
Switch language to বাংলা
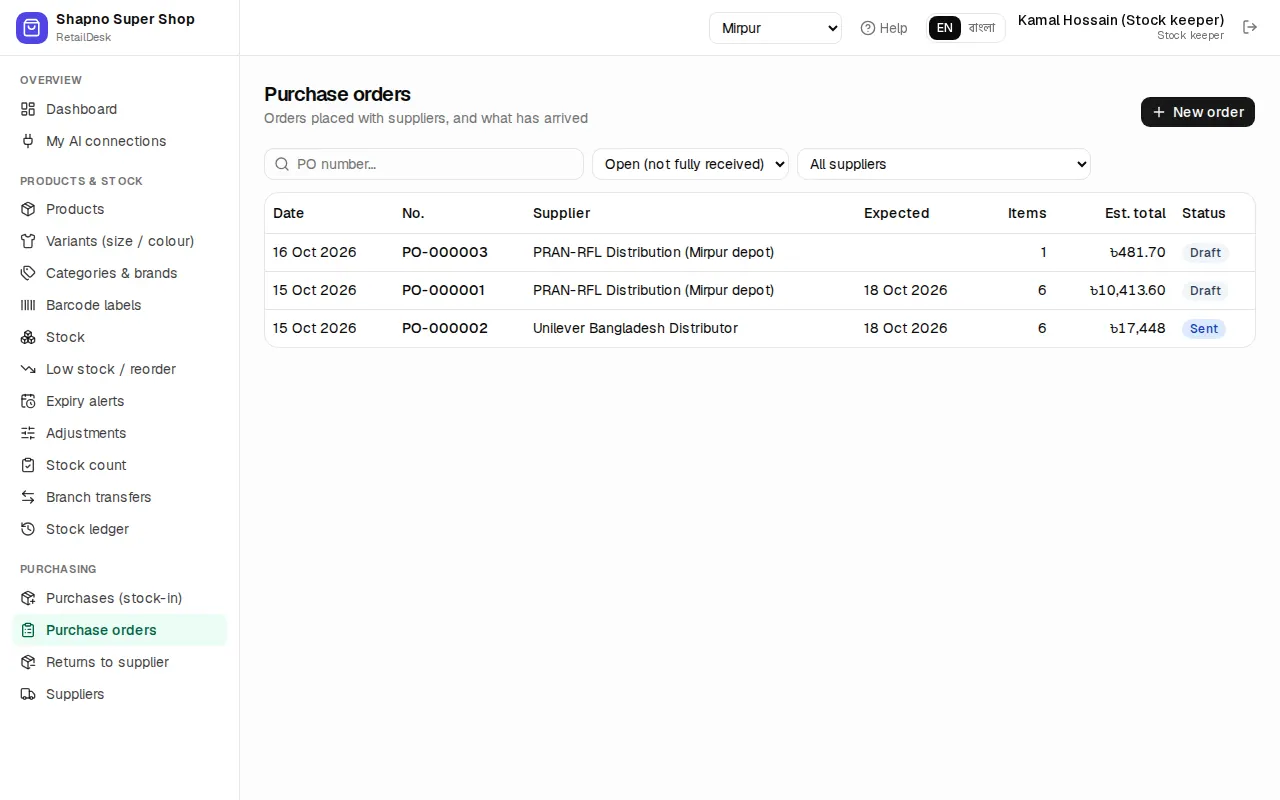tap(982, 28)
